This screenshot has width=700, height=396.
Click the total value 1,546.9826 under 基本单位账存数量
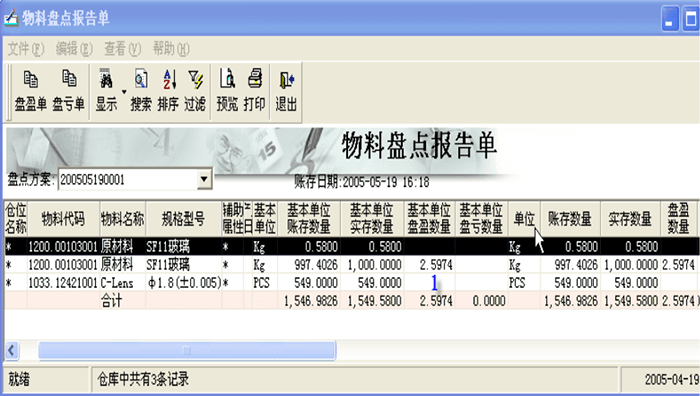pyautogui.click(x=311, y=301)
